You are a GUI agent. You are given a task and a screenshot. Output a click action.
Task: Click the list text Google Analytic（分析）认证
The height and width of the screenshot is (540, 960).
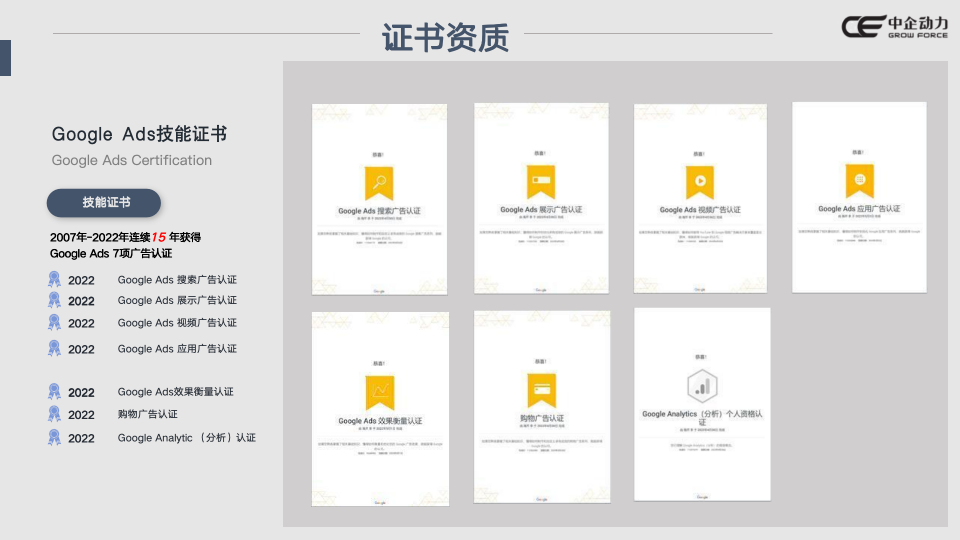pyautogui.click(x=187, y=438)
